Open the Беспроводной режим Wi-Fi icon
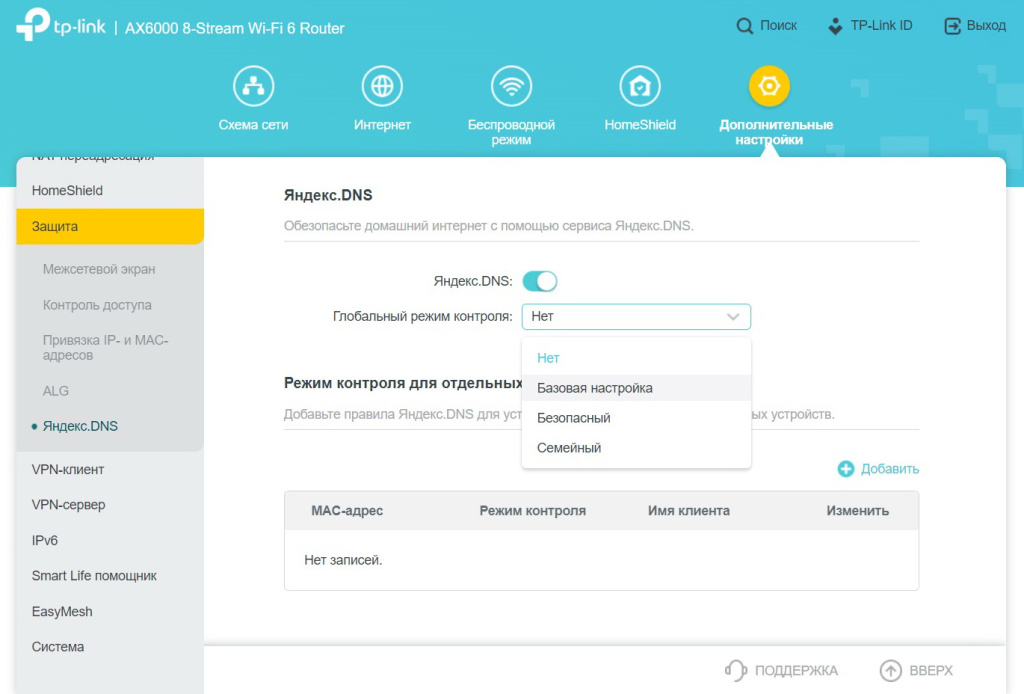Screen dimensions: 1024x694 (511, 86)
